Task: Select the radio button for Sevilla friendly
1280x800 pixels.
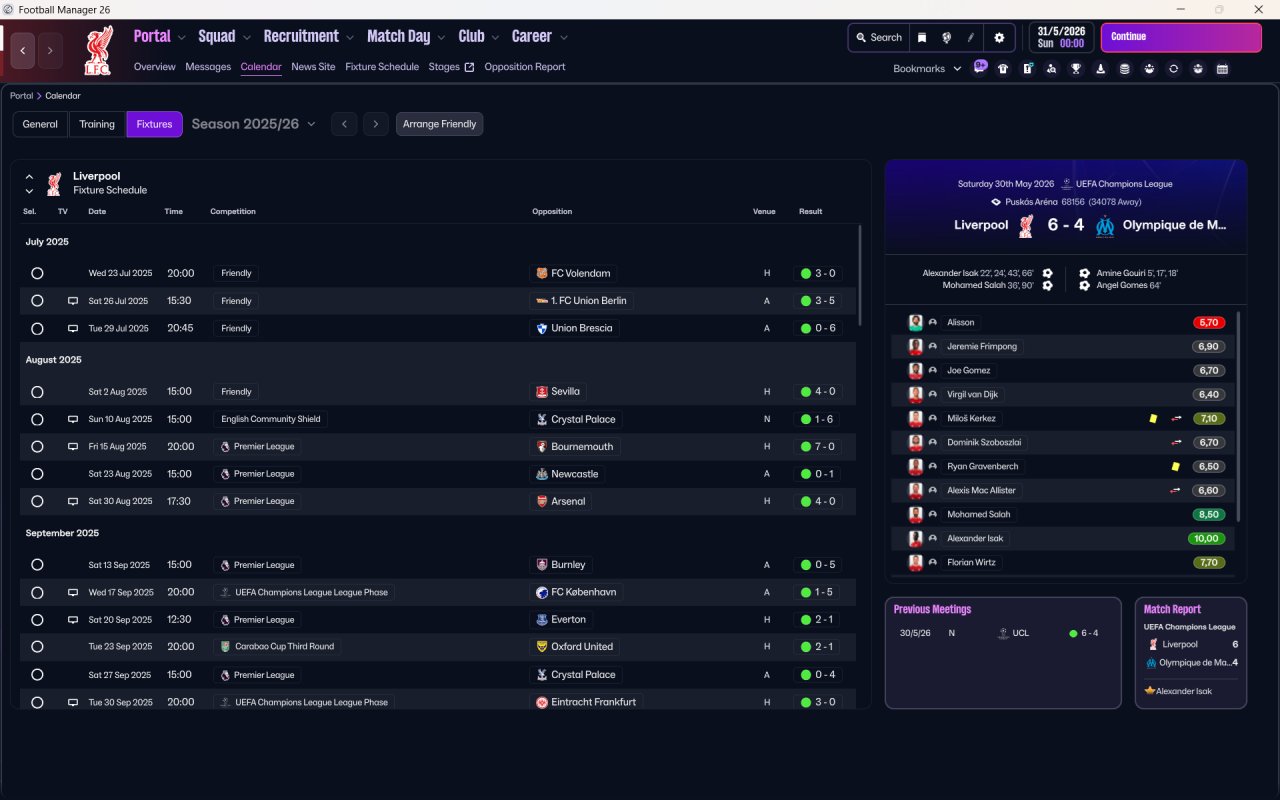Action: [37, 392]
